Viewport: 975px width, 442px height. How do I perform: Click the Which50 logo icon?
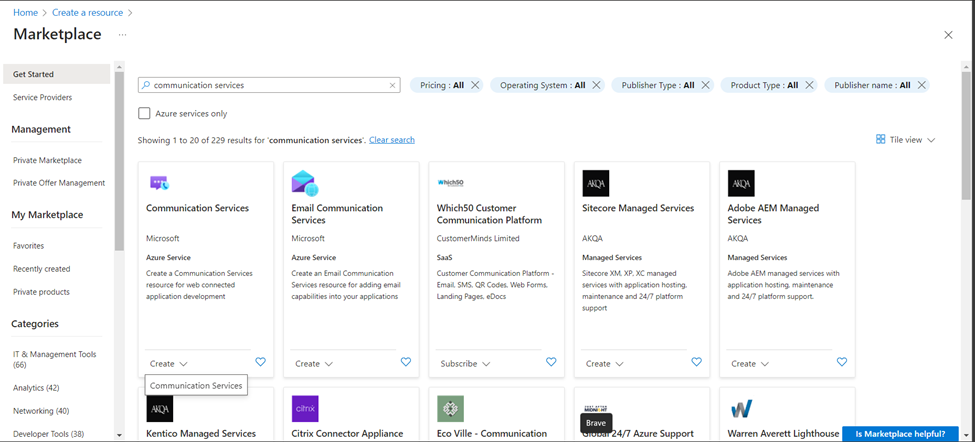(451, 183)
